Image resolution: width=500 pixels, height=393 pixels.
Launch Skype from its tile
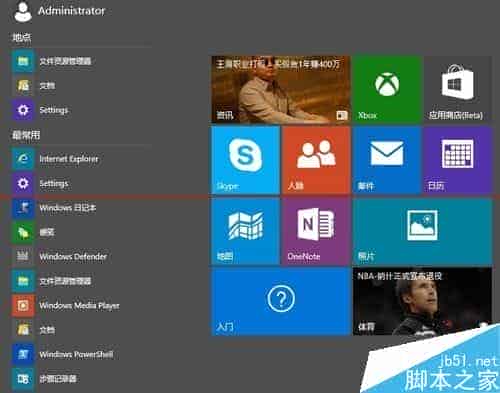(245, 160)
